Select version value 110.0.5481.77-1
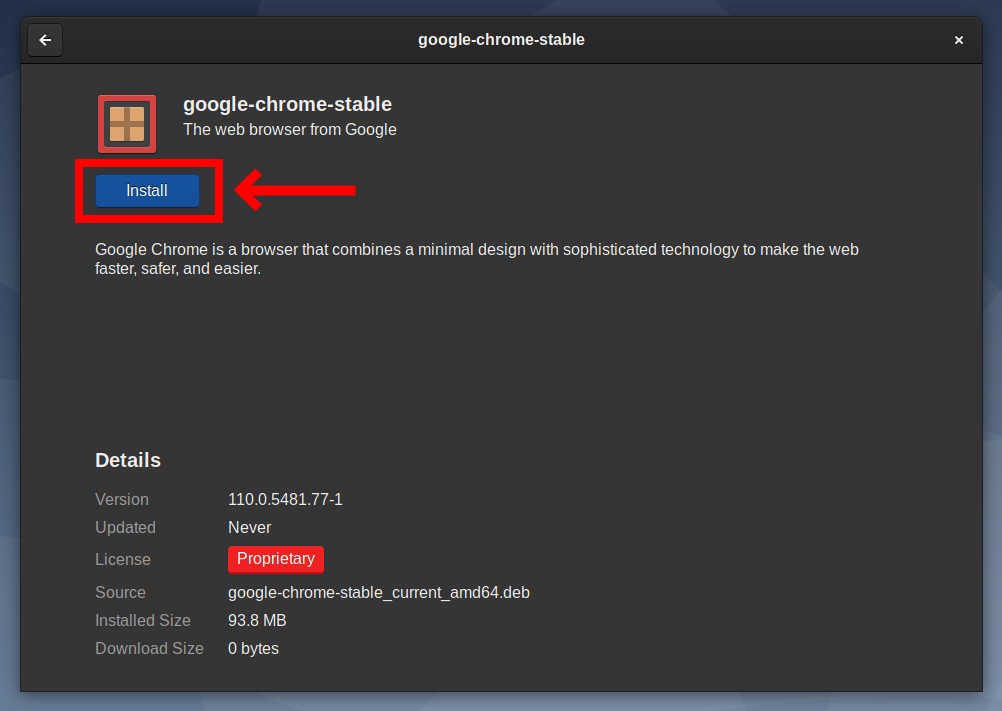Viewport: 1002px width, 711px height. [285, 500]
